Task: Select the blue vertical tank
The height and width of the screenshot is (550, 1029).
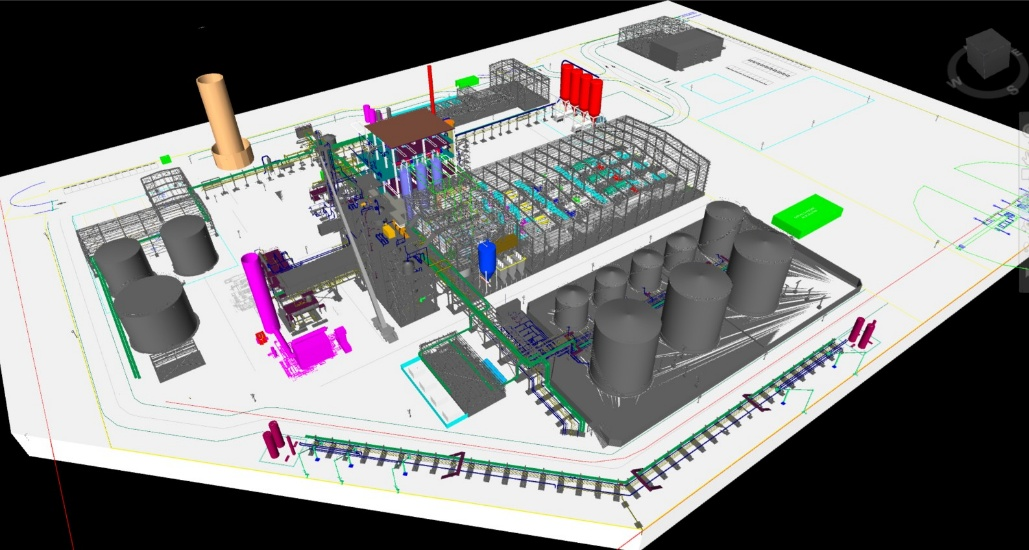Action: tap(487, 257)
